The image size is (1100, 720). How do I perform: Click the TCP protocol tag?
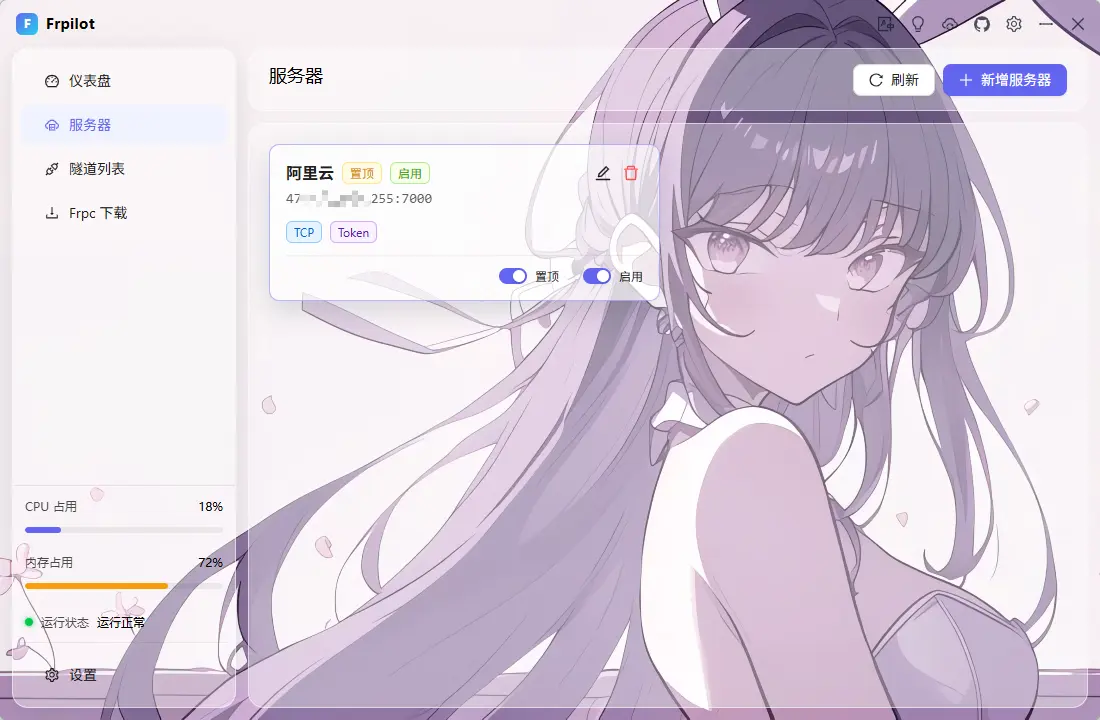tap(304, 232)
